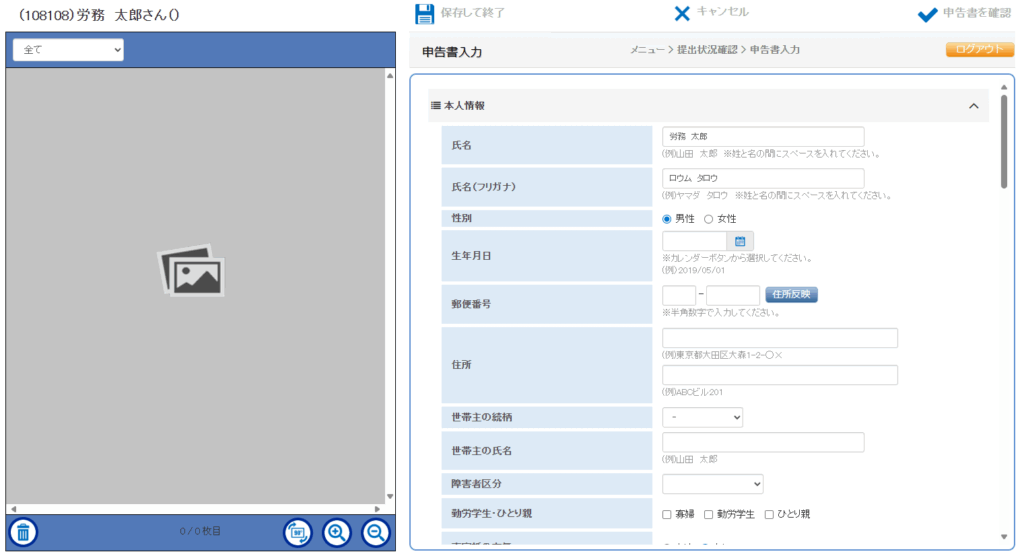Go to メニュー in the breadcrumb
The image size is (1024, 554).
[648, 50]
